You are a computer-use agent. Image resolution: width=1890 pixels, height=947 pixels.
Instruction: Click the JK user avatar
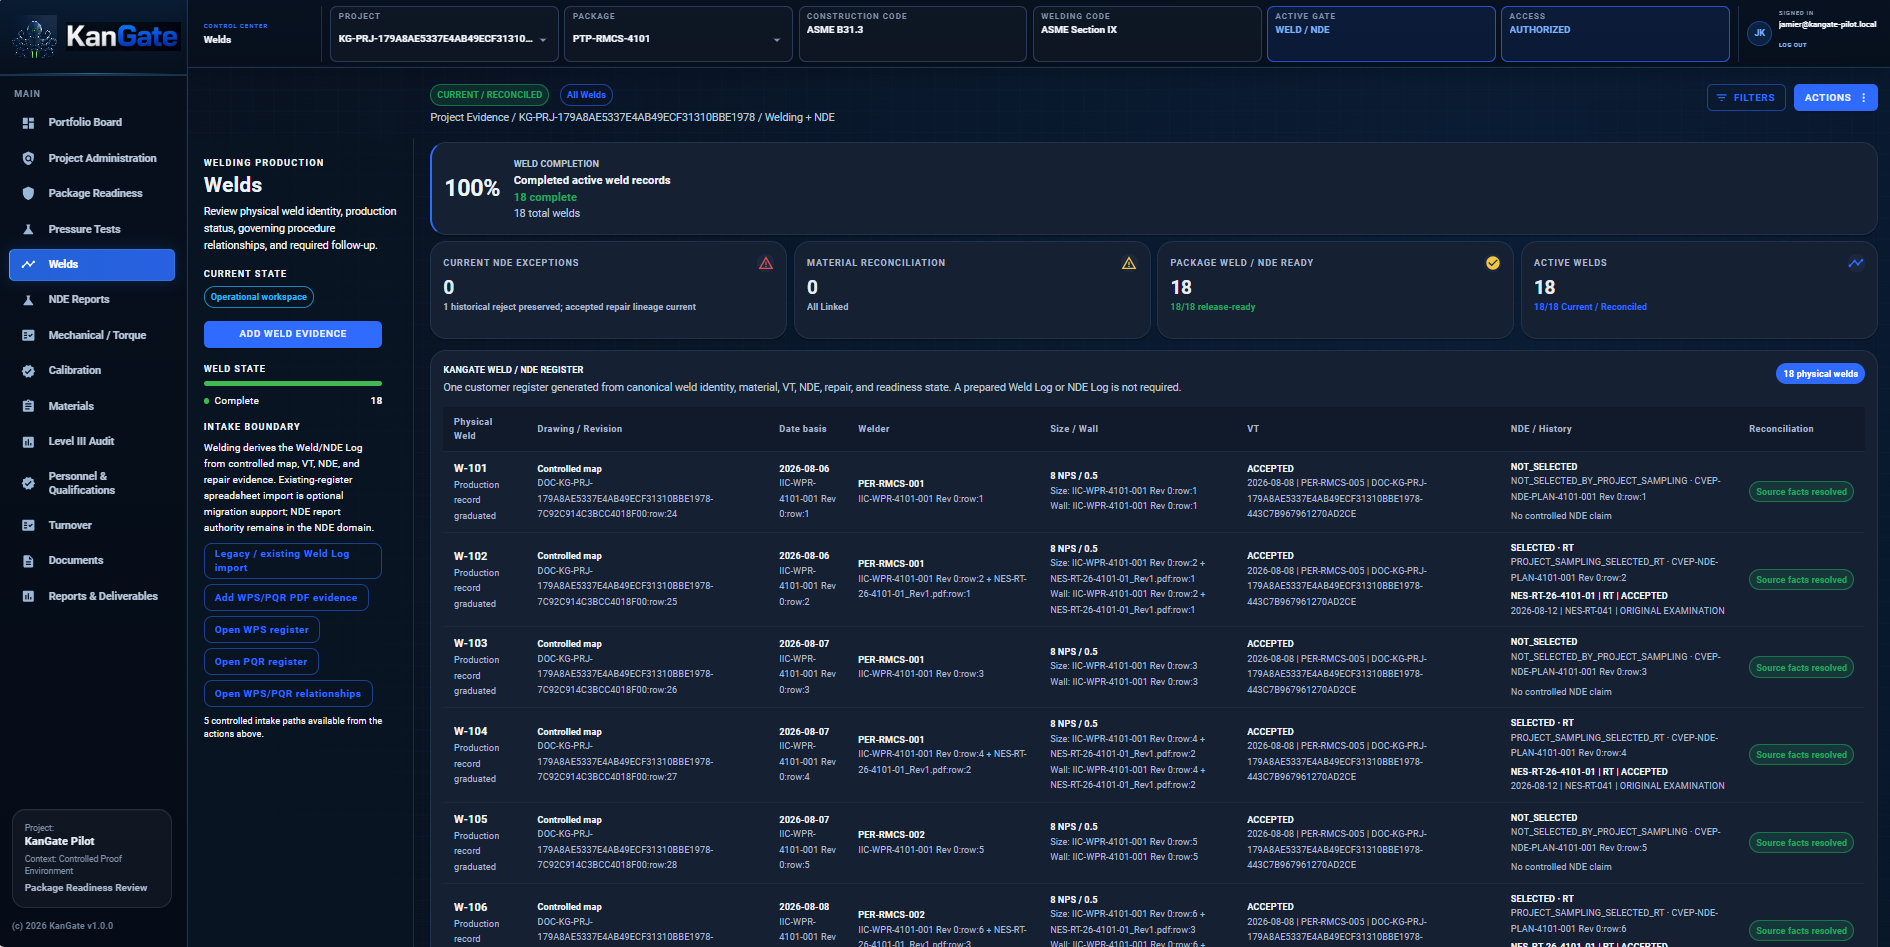[x=1759, y=33]
